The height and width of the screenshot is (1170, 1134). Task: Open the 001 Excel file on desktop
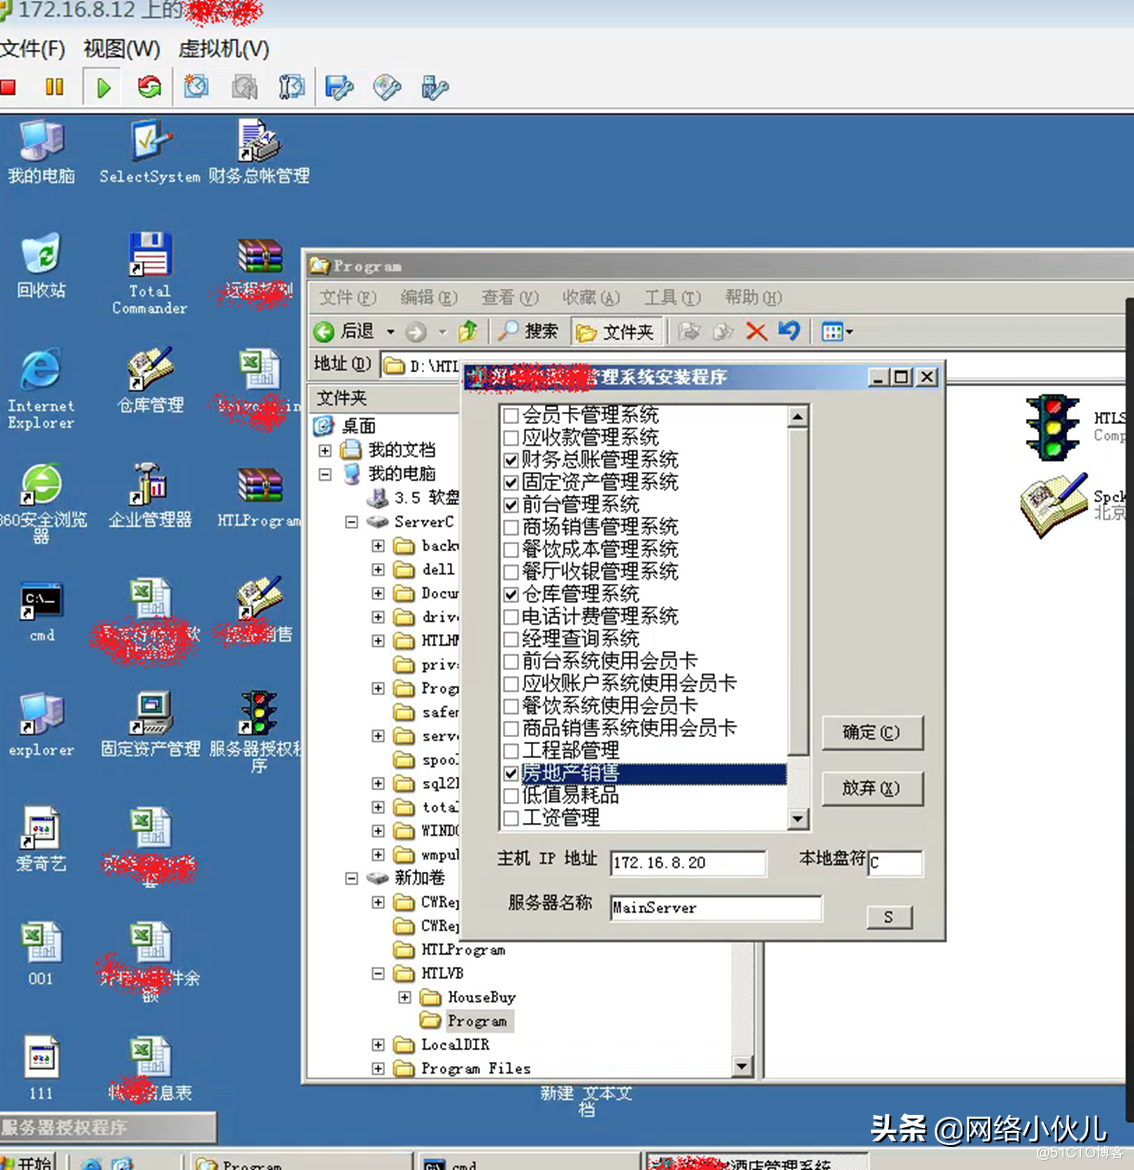[41, 955]
